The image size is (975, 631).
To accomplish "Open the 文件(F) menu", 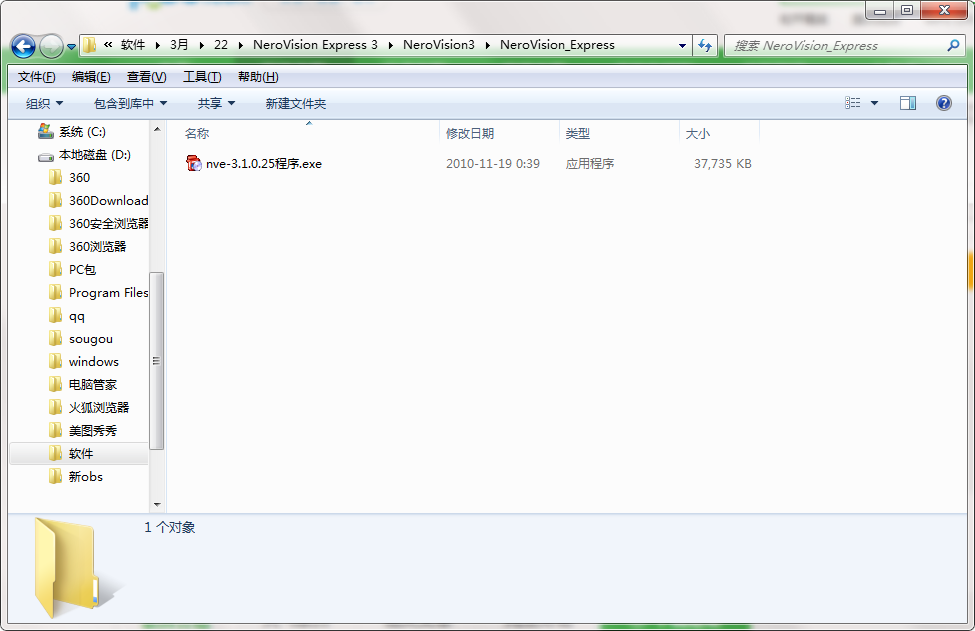I will pos(37,76).
